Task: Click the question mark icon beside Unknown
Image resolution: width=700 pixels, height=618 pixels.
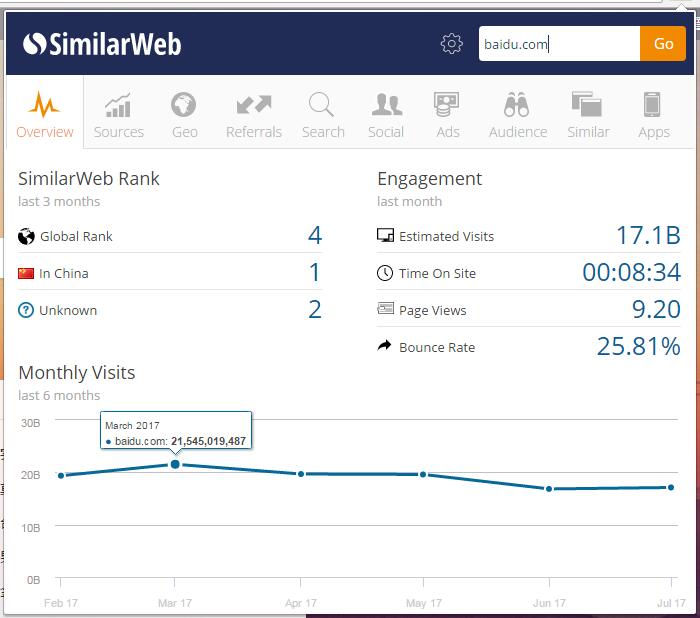Action: (x=26, y=310)
